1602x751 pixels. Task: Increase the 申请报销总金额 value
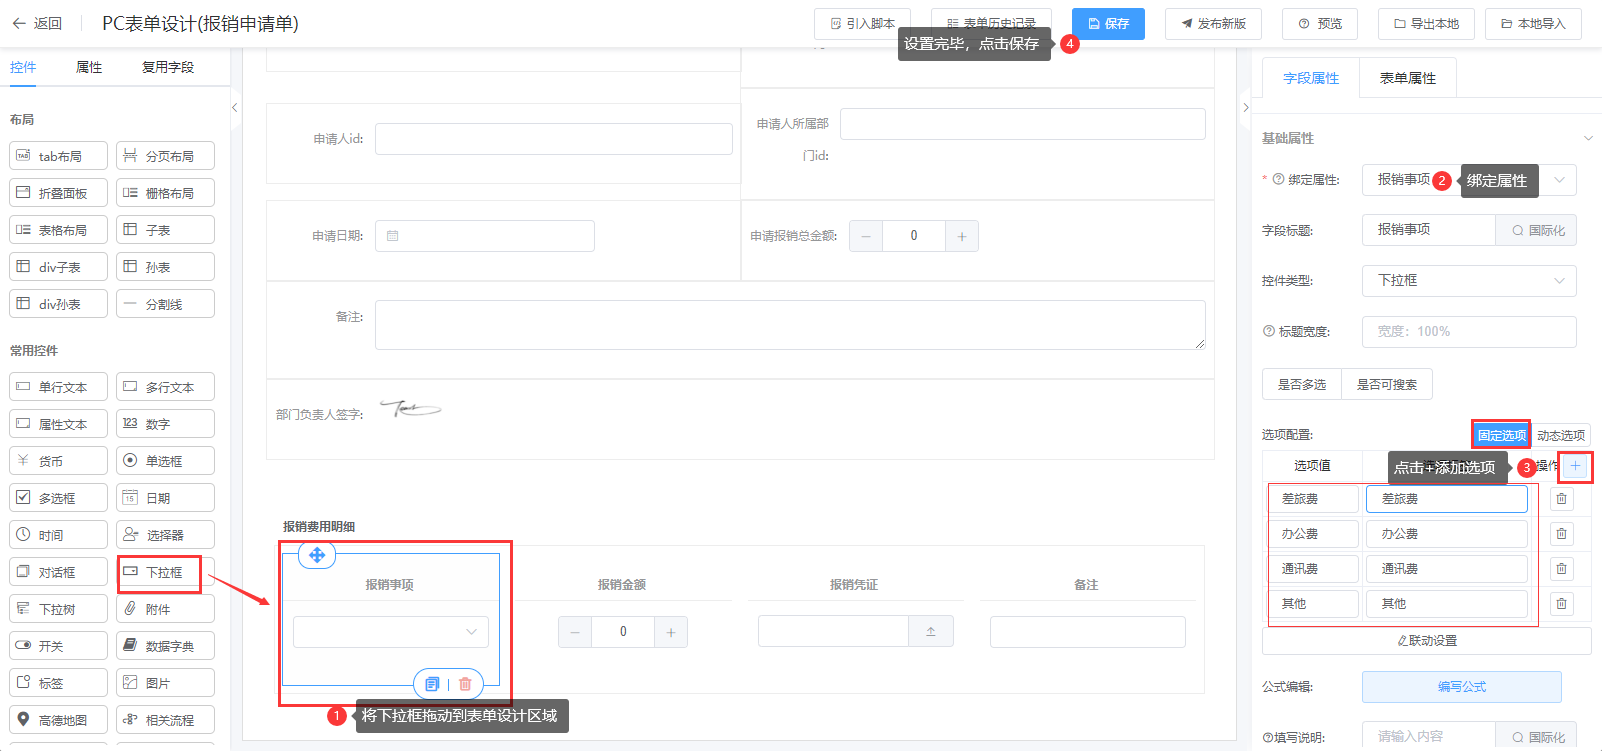pos(962,236)
